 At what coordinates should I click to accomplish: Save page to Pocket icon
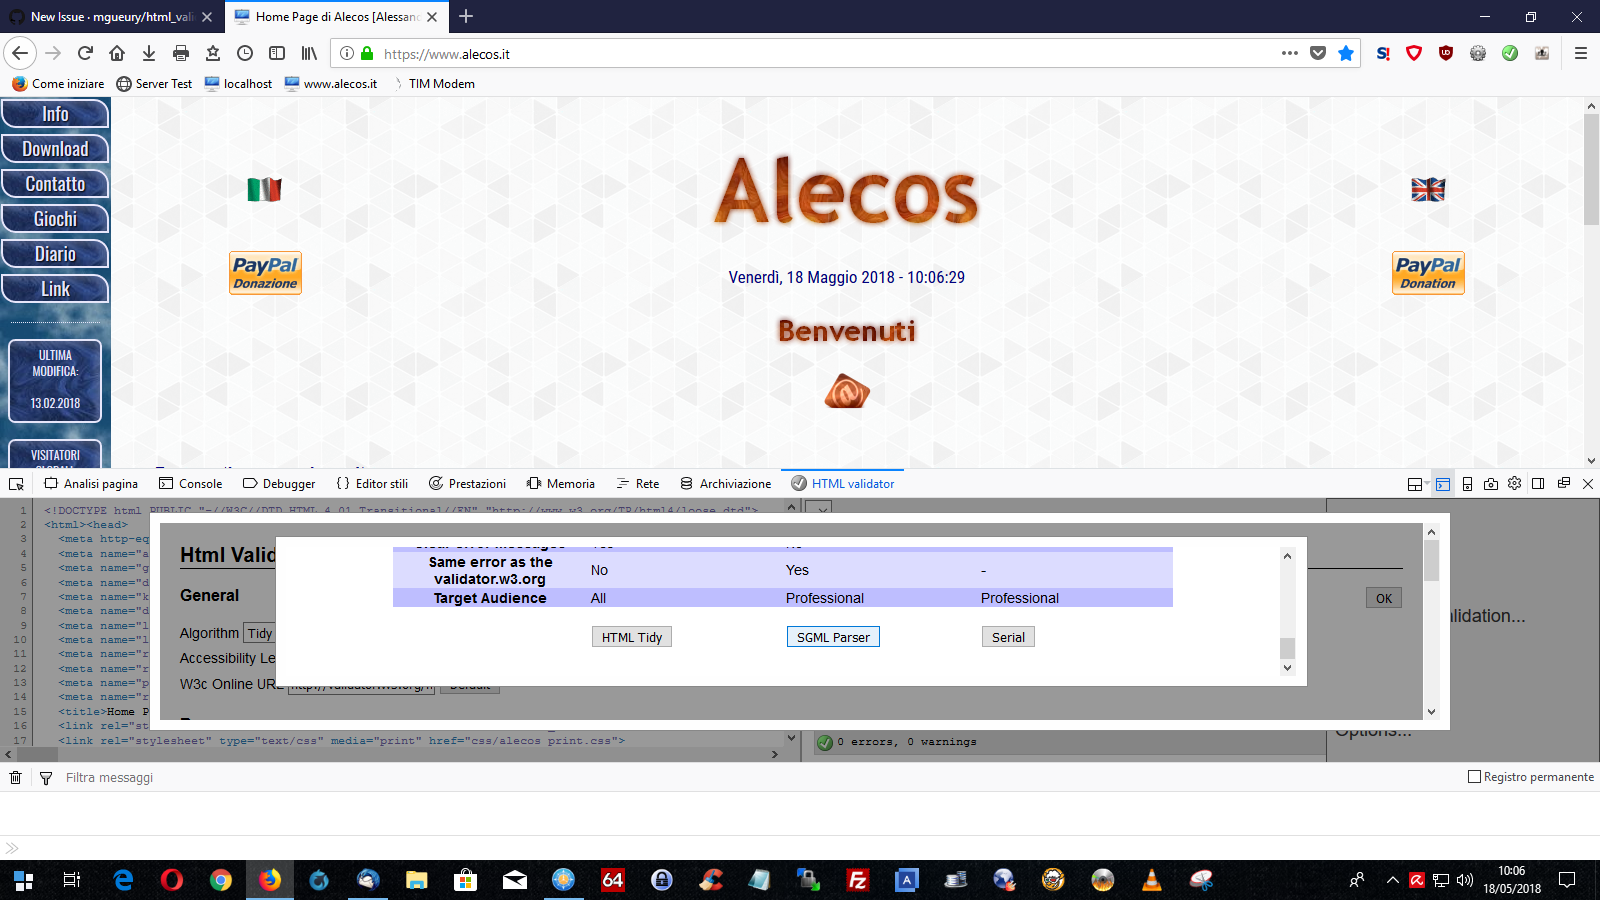(x=1318, y=53)
